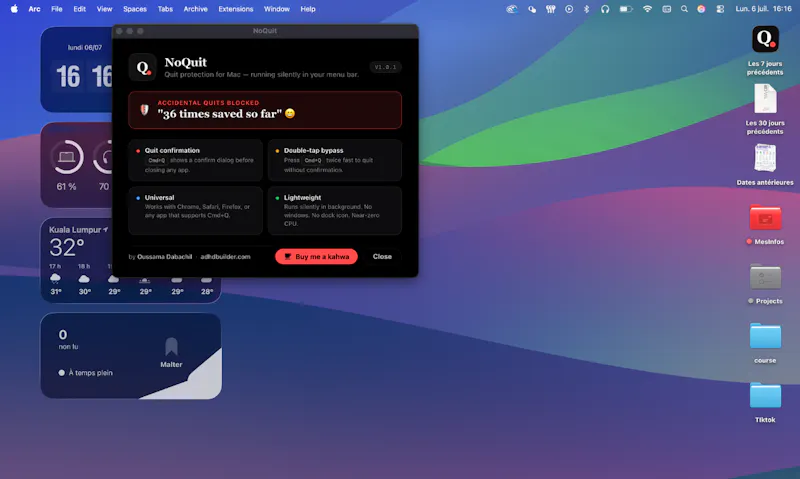Click the Cmd+Q key badge in Double-tap bypass
This screenshot has height=479, width=800.
(313, 160)
